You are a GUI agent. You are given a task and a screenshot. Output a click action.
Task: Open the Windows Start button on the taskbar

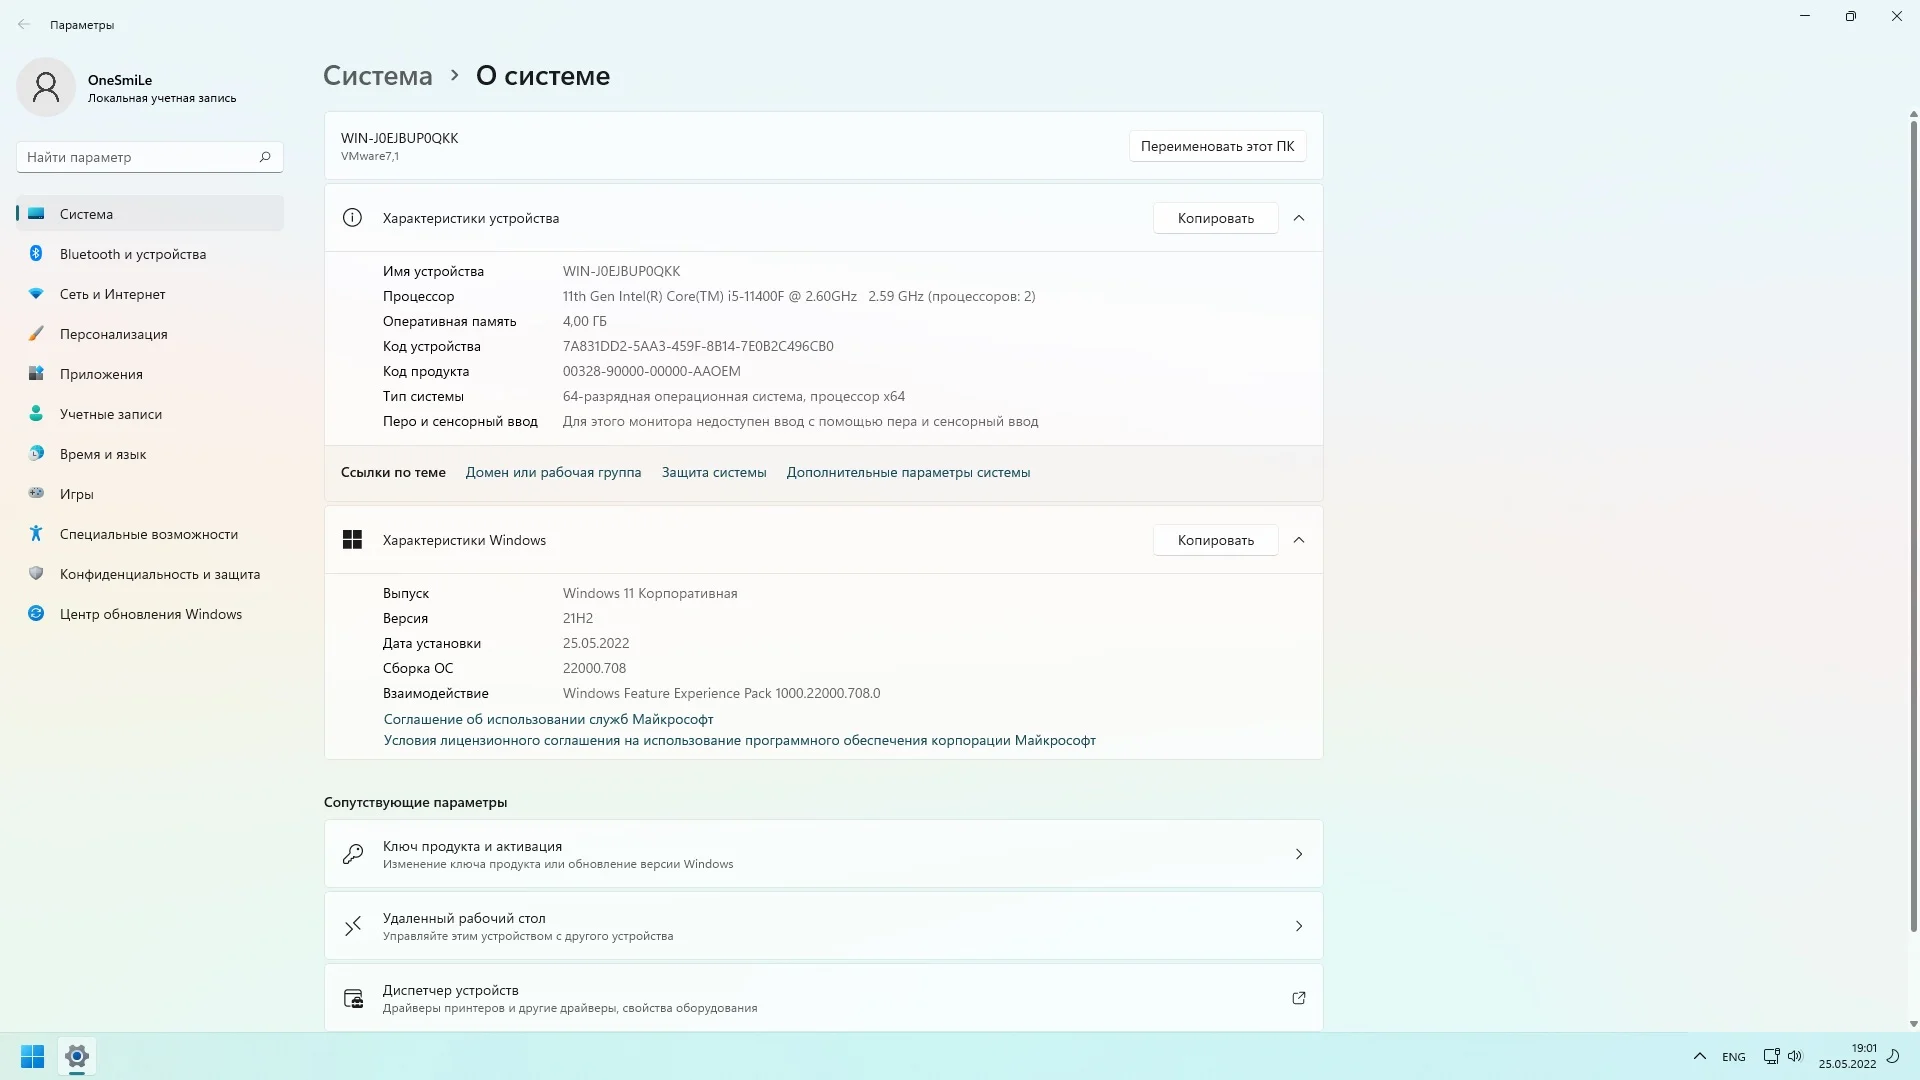pyautogui.click(x=32, y=1056)
